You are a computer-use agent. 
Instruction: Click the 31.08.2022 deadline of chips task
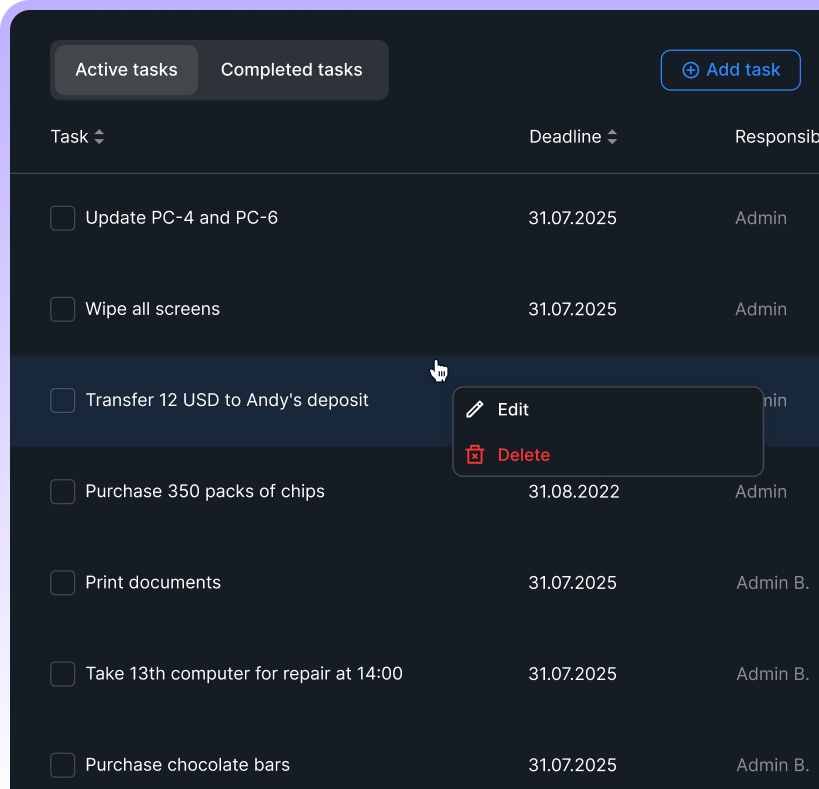coord(573,493)
